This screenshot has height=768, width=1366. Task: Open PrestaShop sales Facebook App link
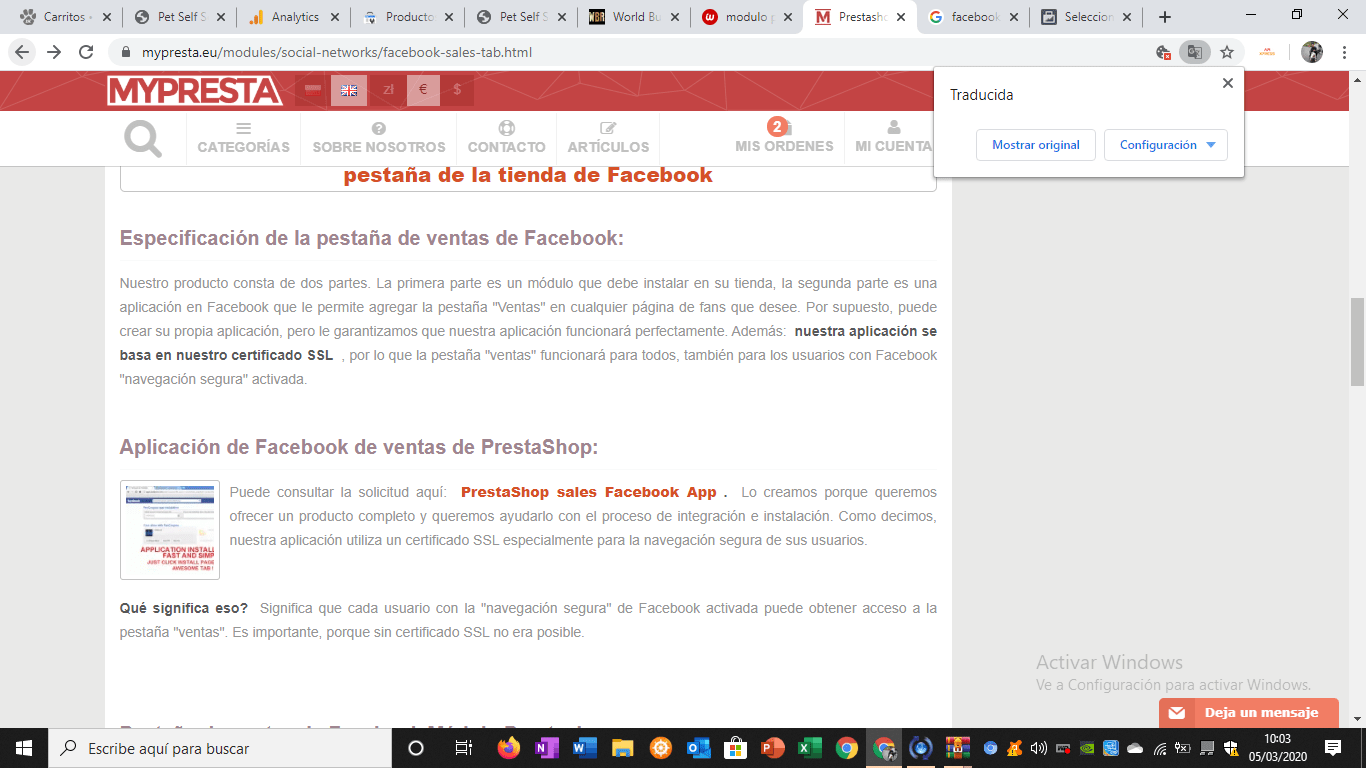point(589,492)
